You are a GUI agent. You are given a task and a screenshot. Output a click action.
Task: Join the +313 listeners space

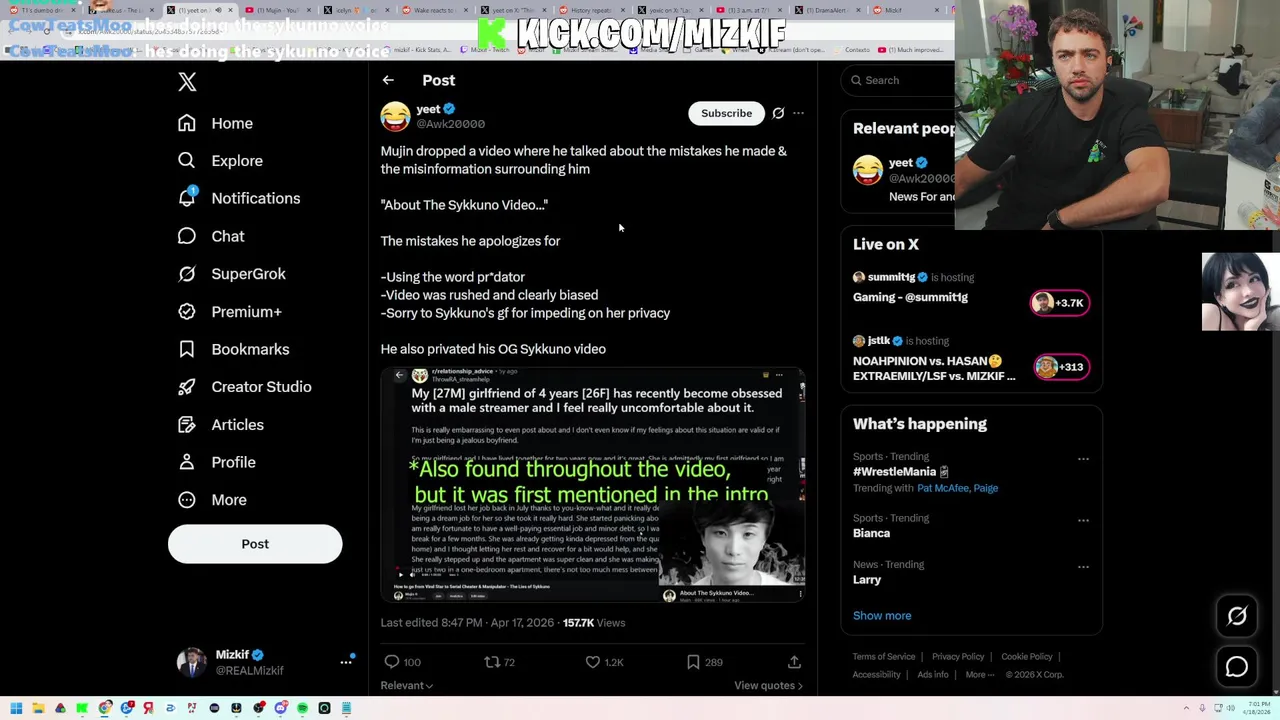click(x=1060, y=367)
